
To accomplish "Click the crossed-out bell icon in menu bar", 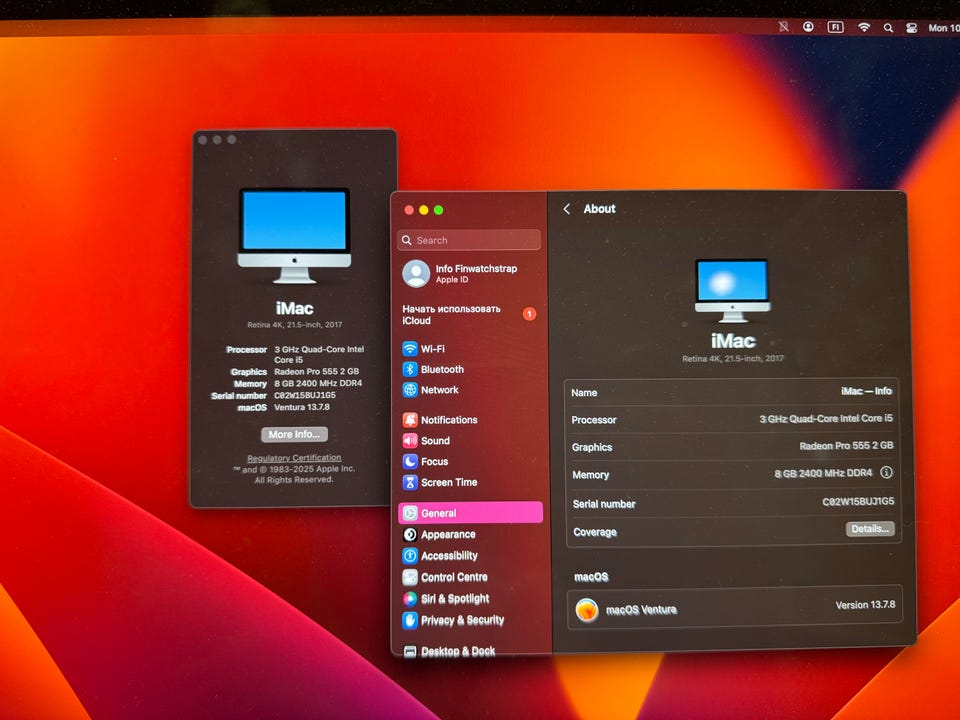I will click(784, 26).
